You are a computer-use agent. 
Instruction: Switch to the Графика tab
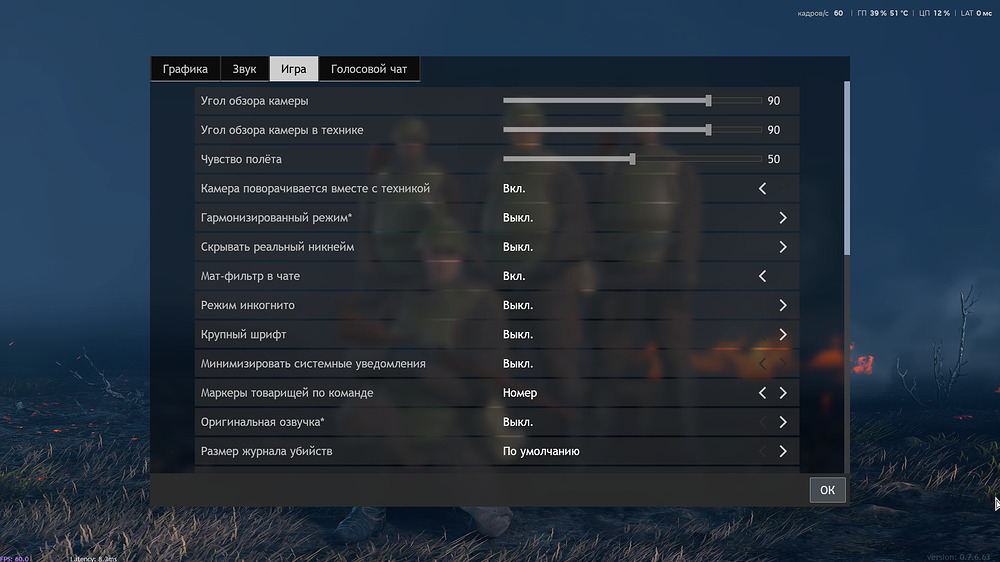pyautogui.click(x=185, y=69)
